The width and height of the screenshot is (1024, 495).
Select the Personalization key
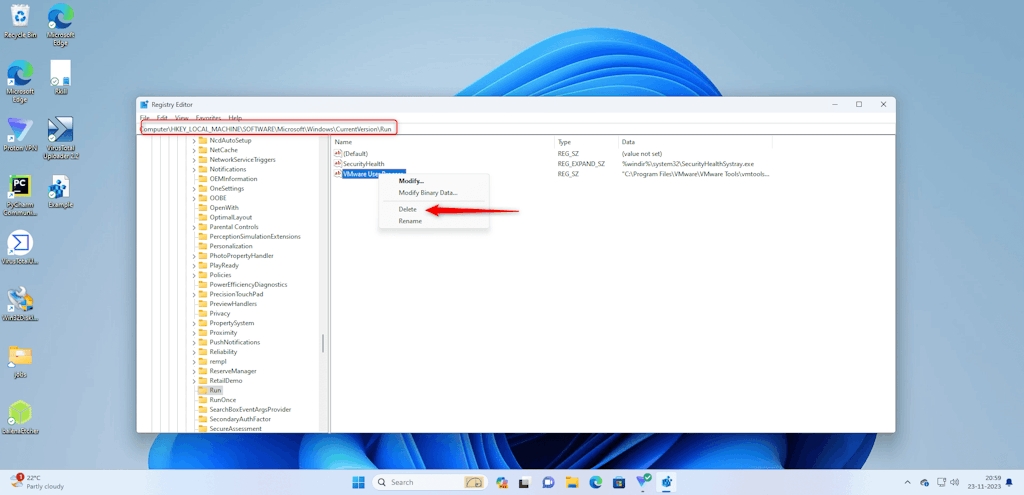coord(225,246)
